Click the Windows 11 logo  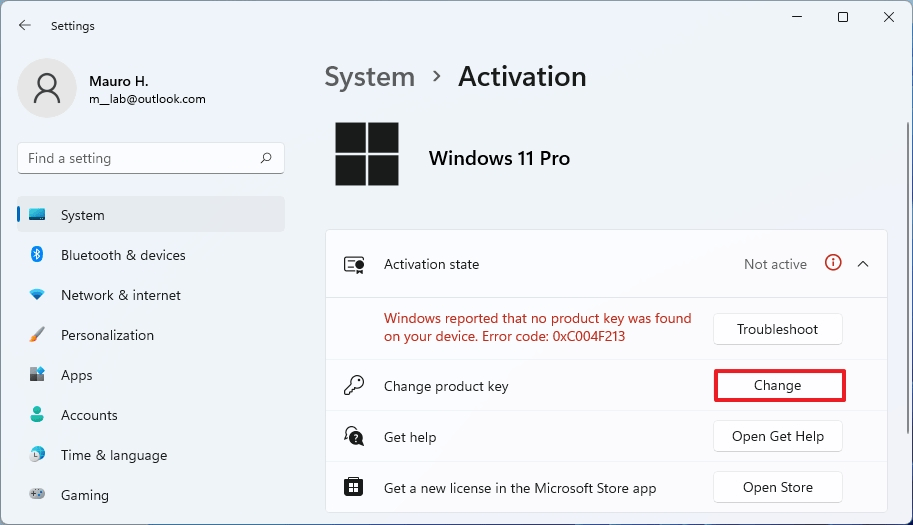366,154
